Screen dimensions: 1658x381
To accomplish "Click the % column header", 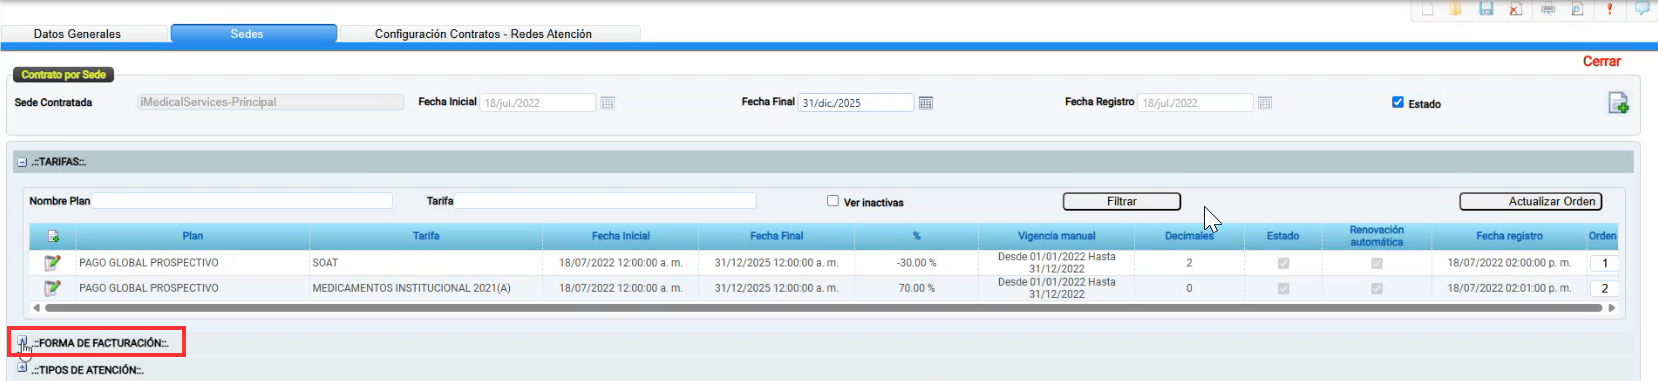I will coord(916,236).
